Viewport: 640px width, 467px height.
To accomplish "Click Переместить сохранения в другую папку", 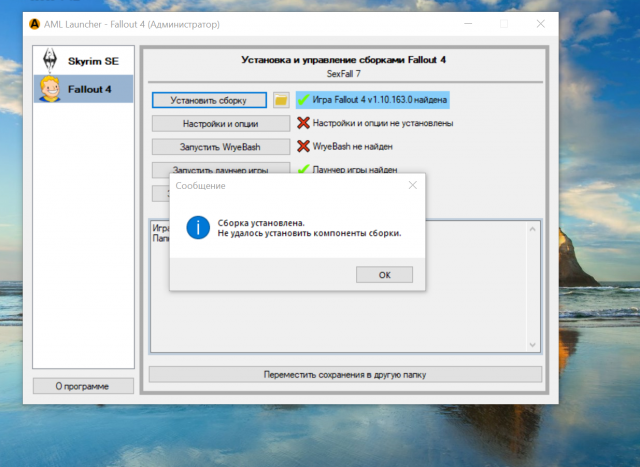I will click(x=345, y=375).
